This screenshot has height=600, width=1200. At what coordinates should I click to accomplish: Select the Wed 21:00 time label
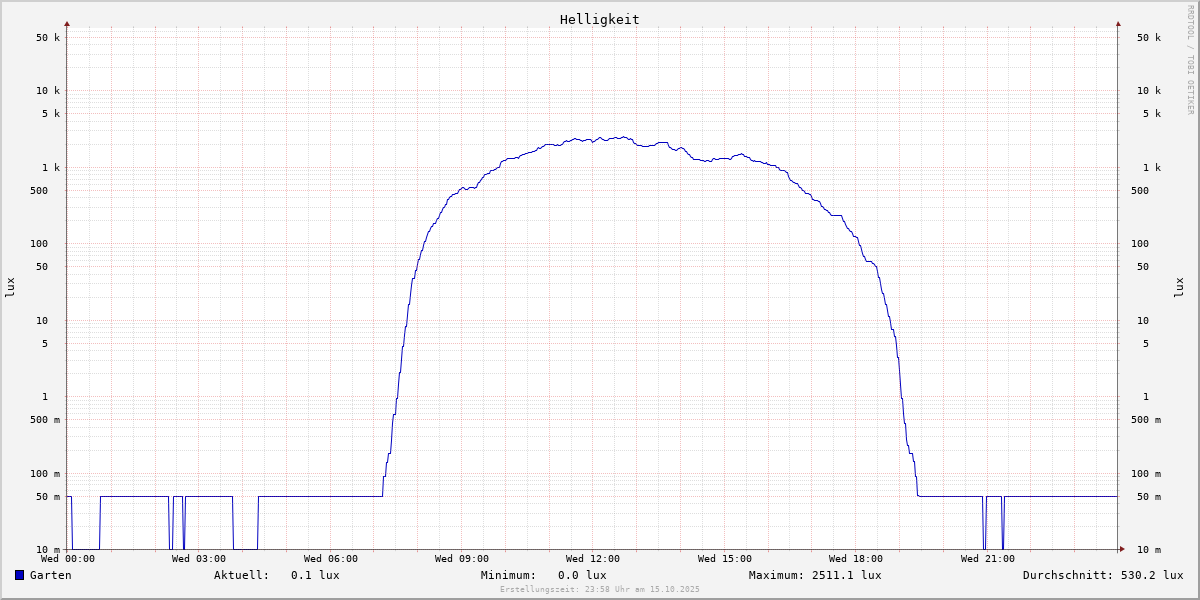pos(987,559)
